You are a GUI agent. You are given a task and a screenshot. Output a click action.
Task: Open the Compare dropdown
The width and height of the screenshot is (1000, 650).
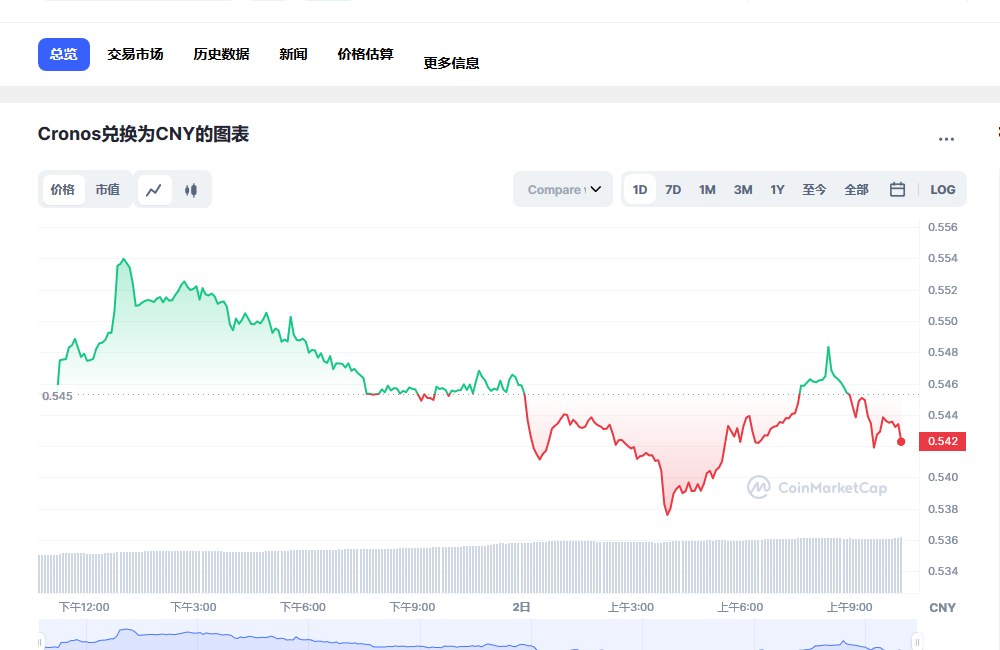563,189
